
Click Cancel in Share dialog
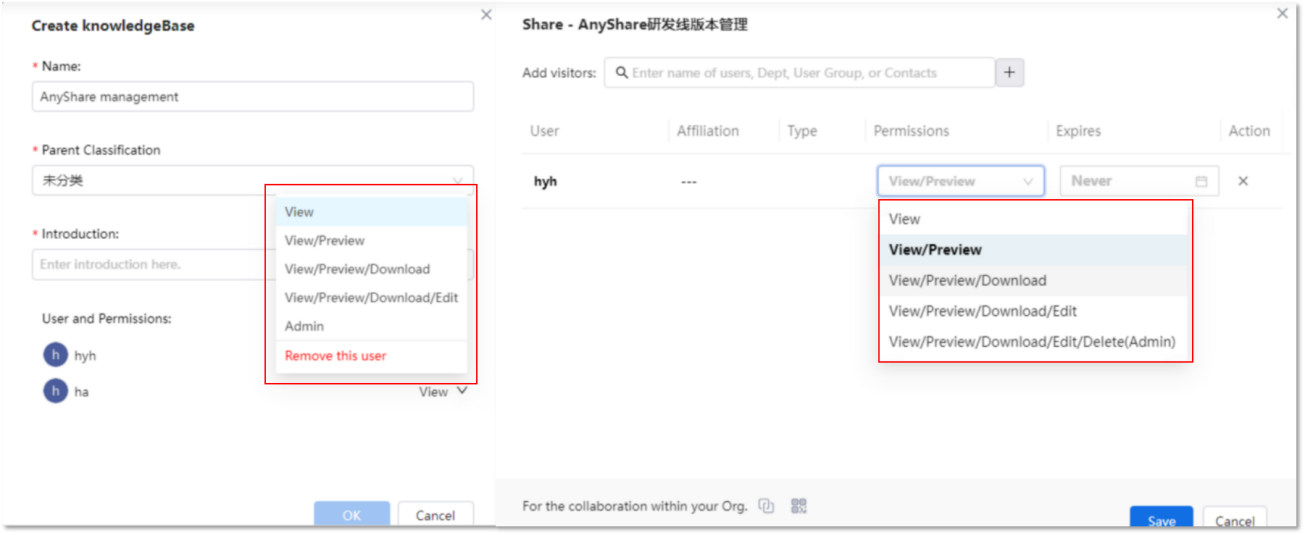[1235, 517]
